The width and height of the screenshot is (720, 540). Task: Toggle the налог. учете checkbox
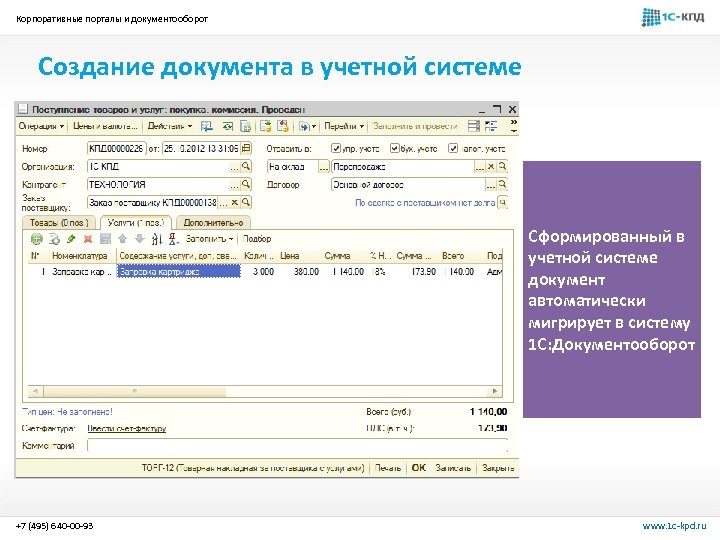(x=453, y=148)
